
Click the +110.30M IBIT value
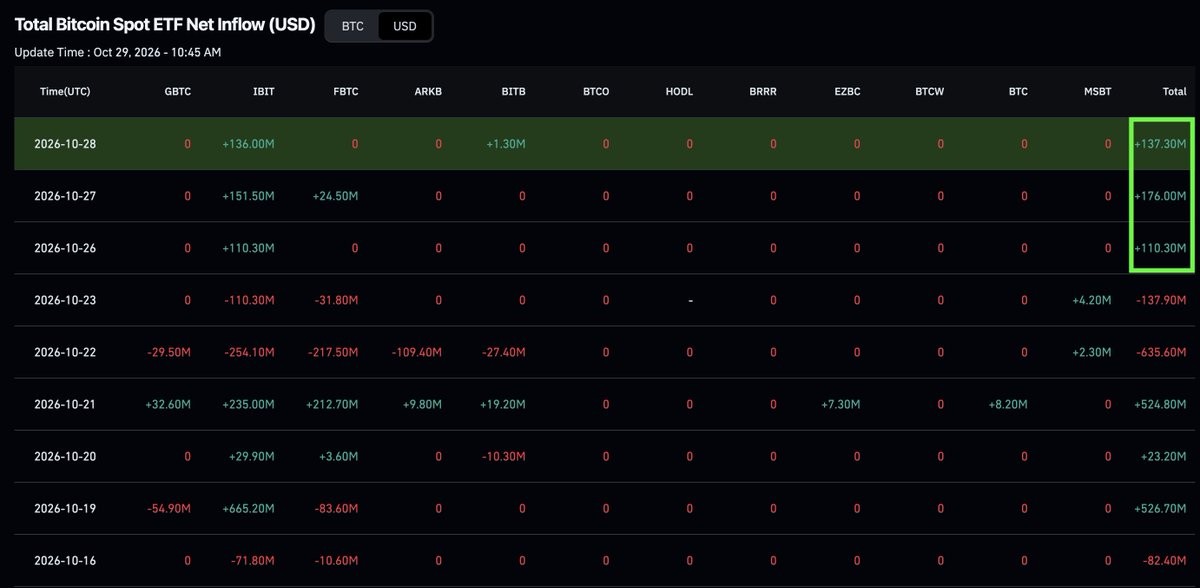[x=248, y=248]
